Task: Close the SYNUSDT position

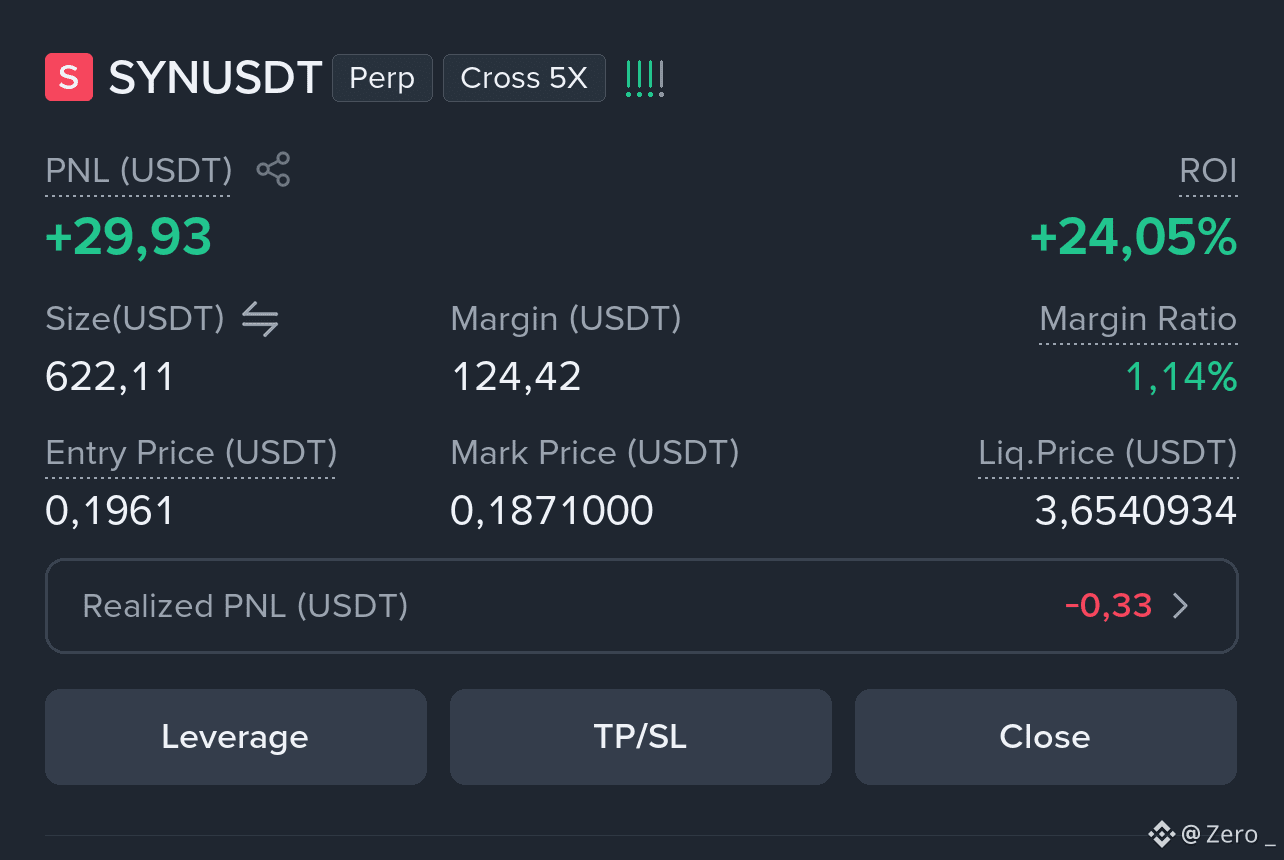Action: coord(1046,737)
